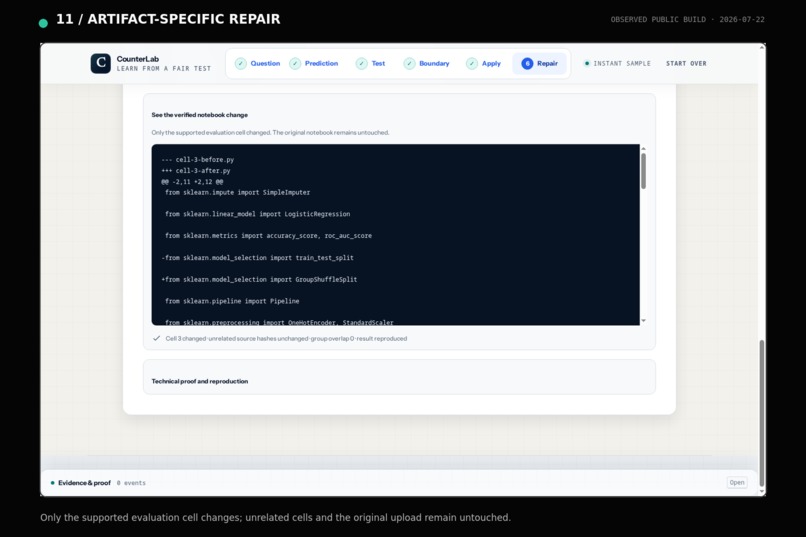Click 'LEARN FROM A FAIR TEST' tagline
806x537 pixels.
pyautogui.click(x=164, y=68)
